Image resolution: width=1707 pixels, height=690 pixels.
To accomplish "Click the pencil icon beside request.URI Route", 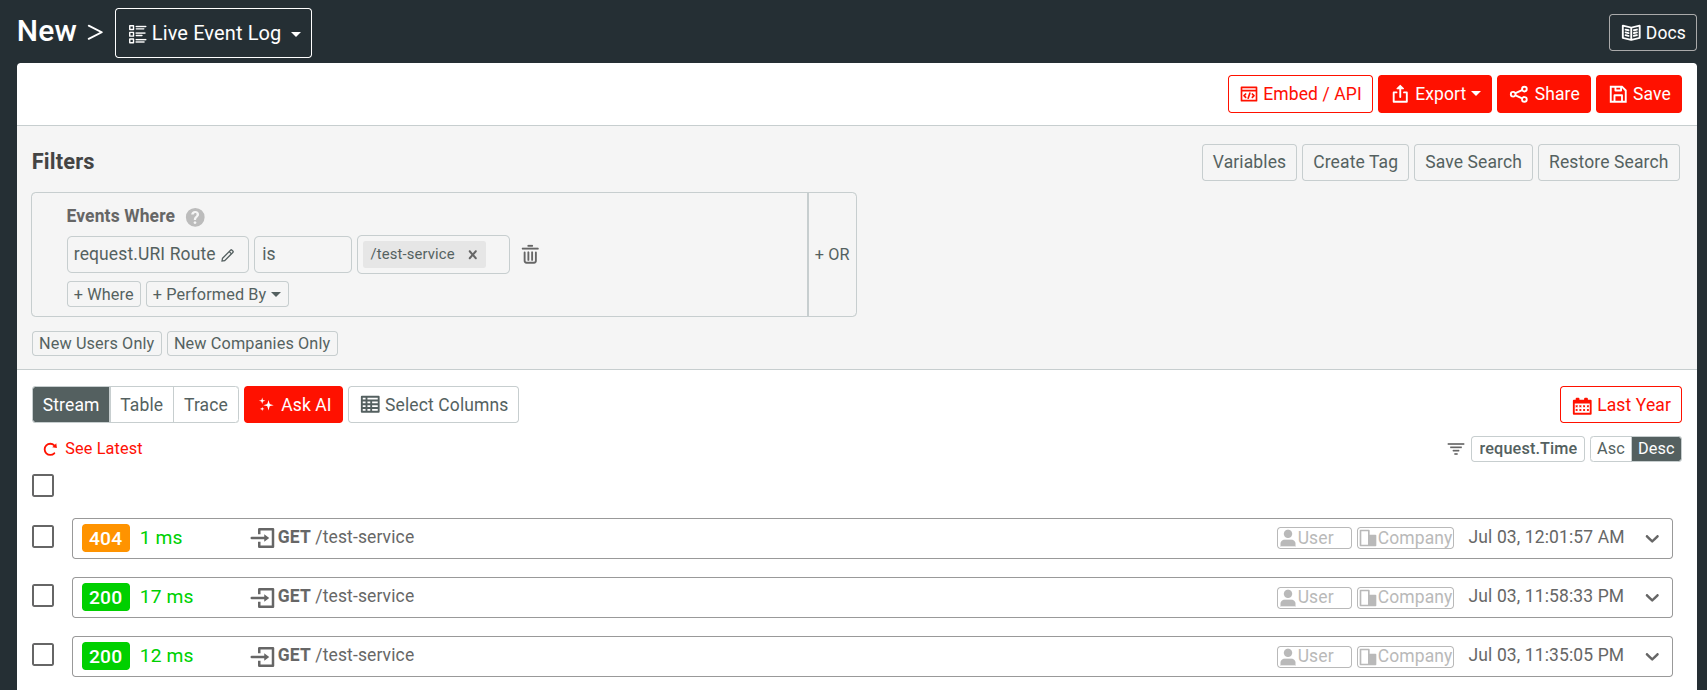I will [x=228, y=255].
